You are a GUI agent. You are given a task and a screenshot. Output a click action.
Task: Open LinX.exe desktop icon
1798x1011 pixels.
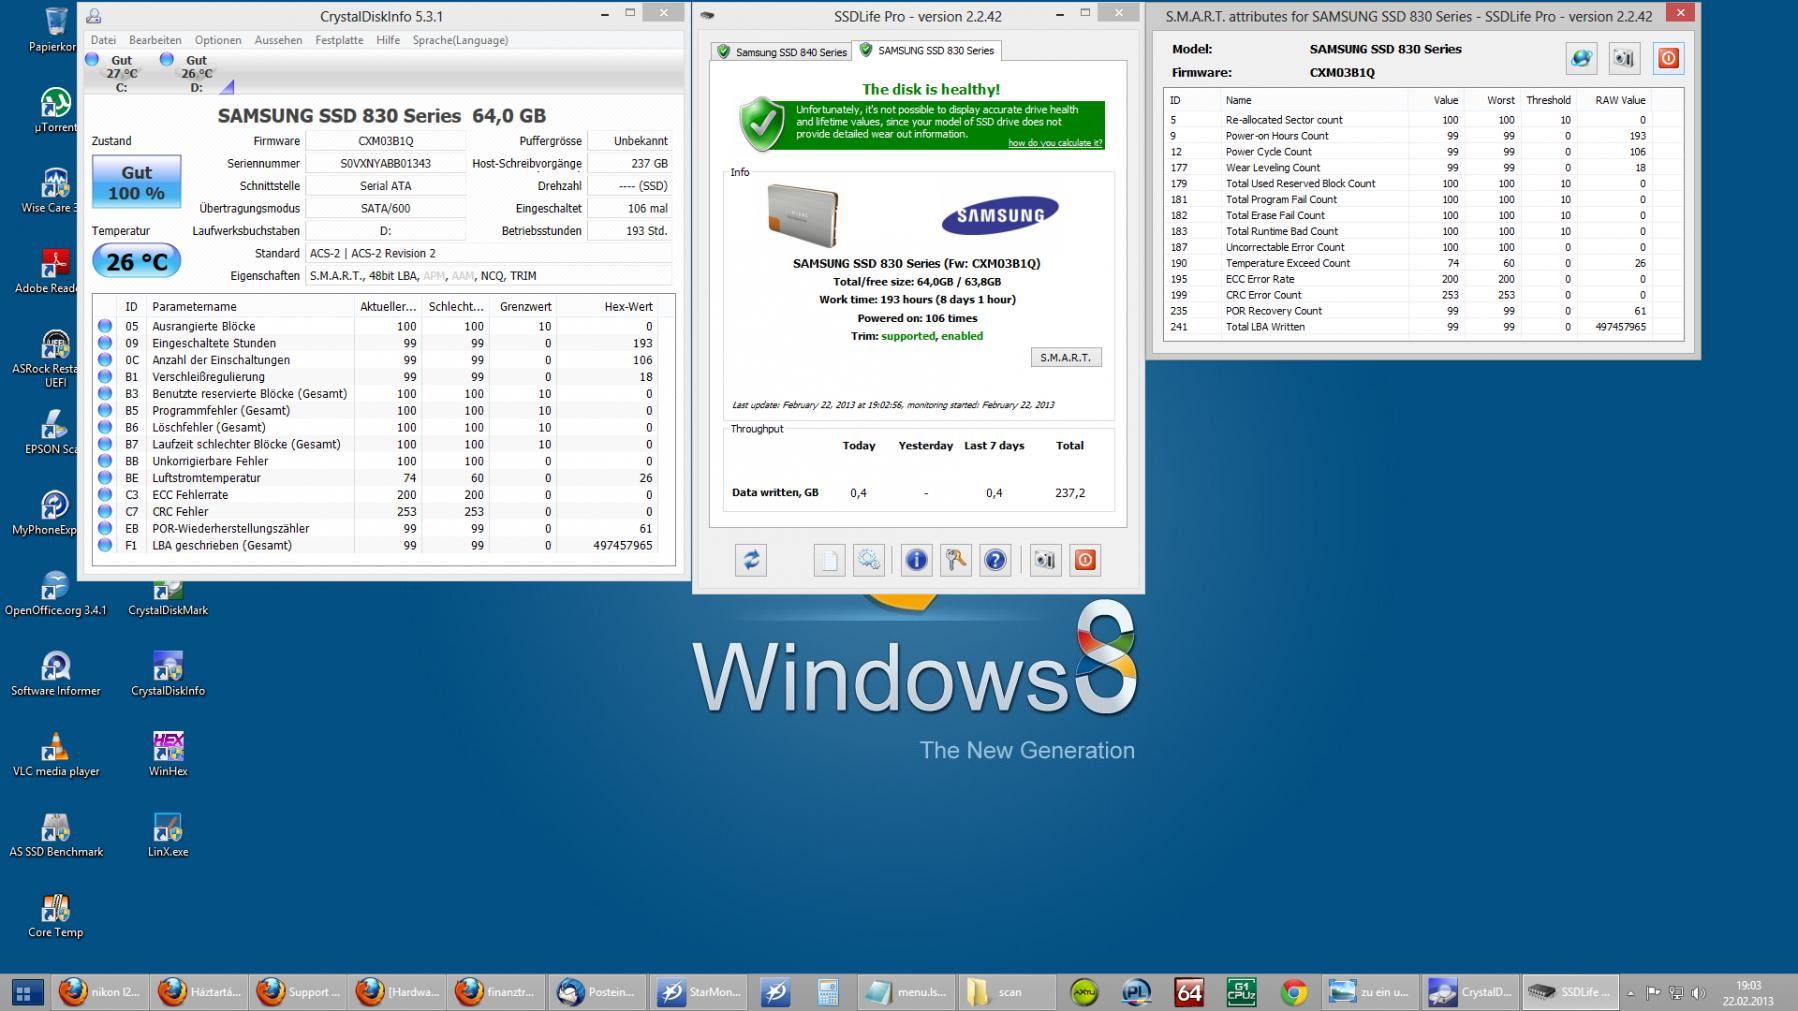pos(168,835)
